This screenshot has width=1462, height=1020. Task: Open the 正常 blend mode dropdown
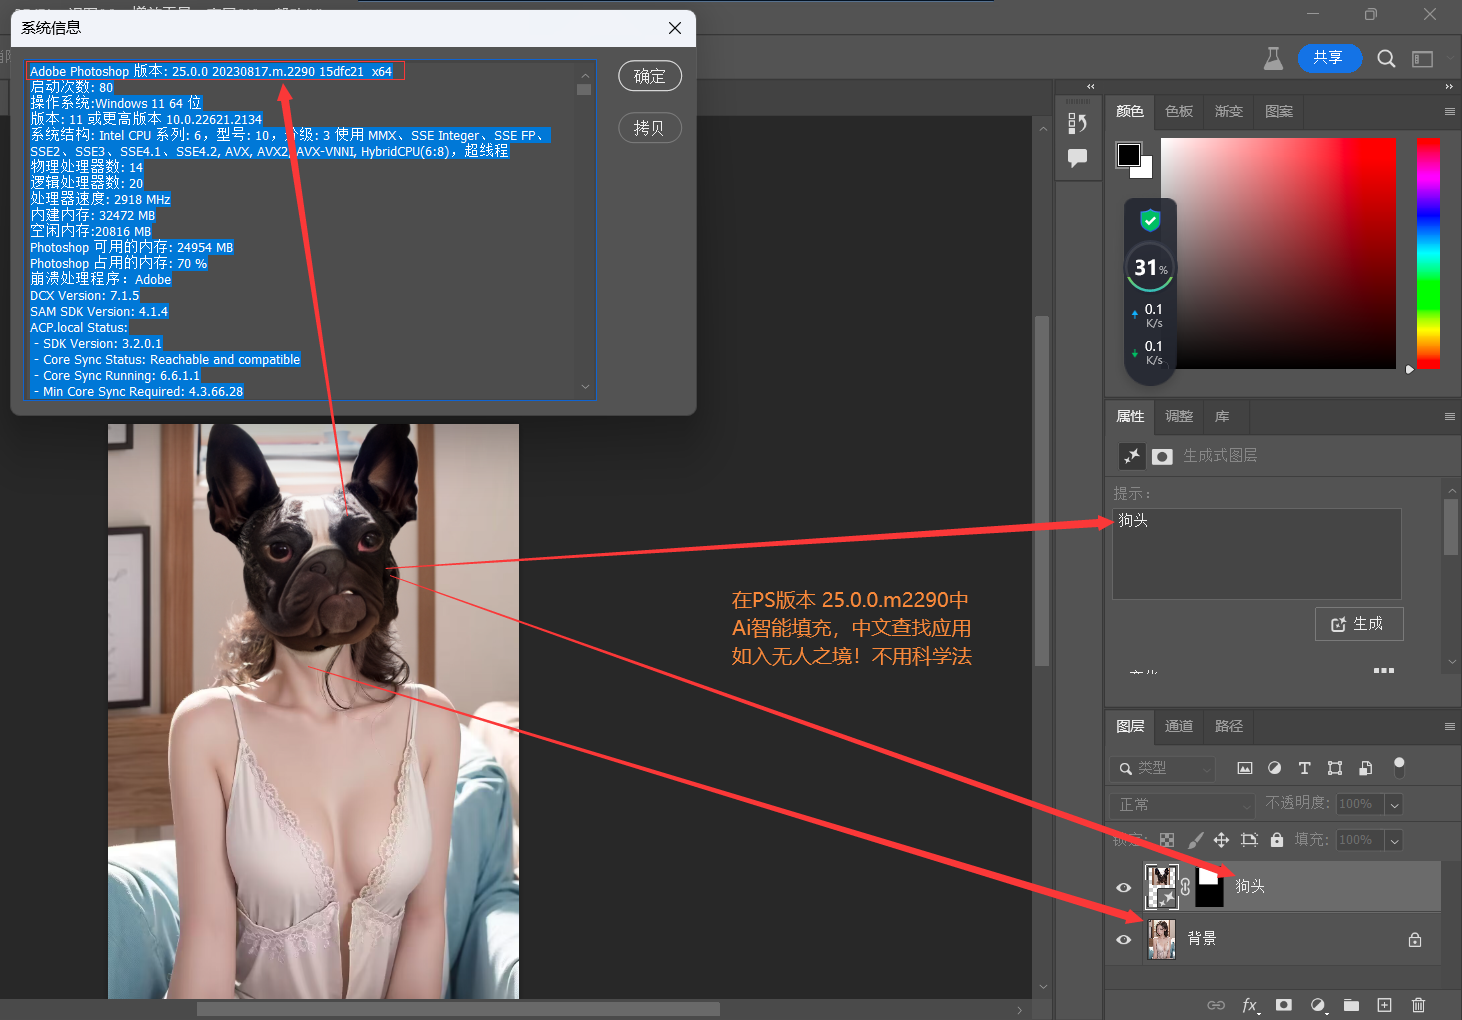(1182, 805)
